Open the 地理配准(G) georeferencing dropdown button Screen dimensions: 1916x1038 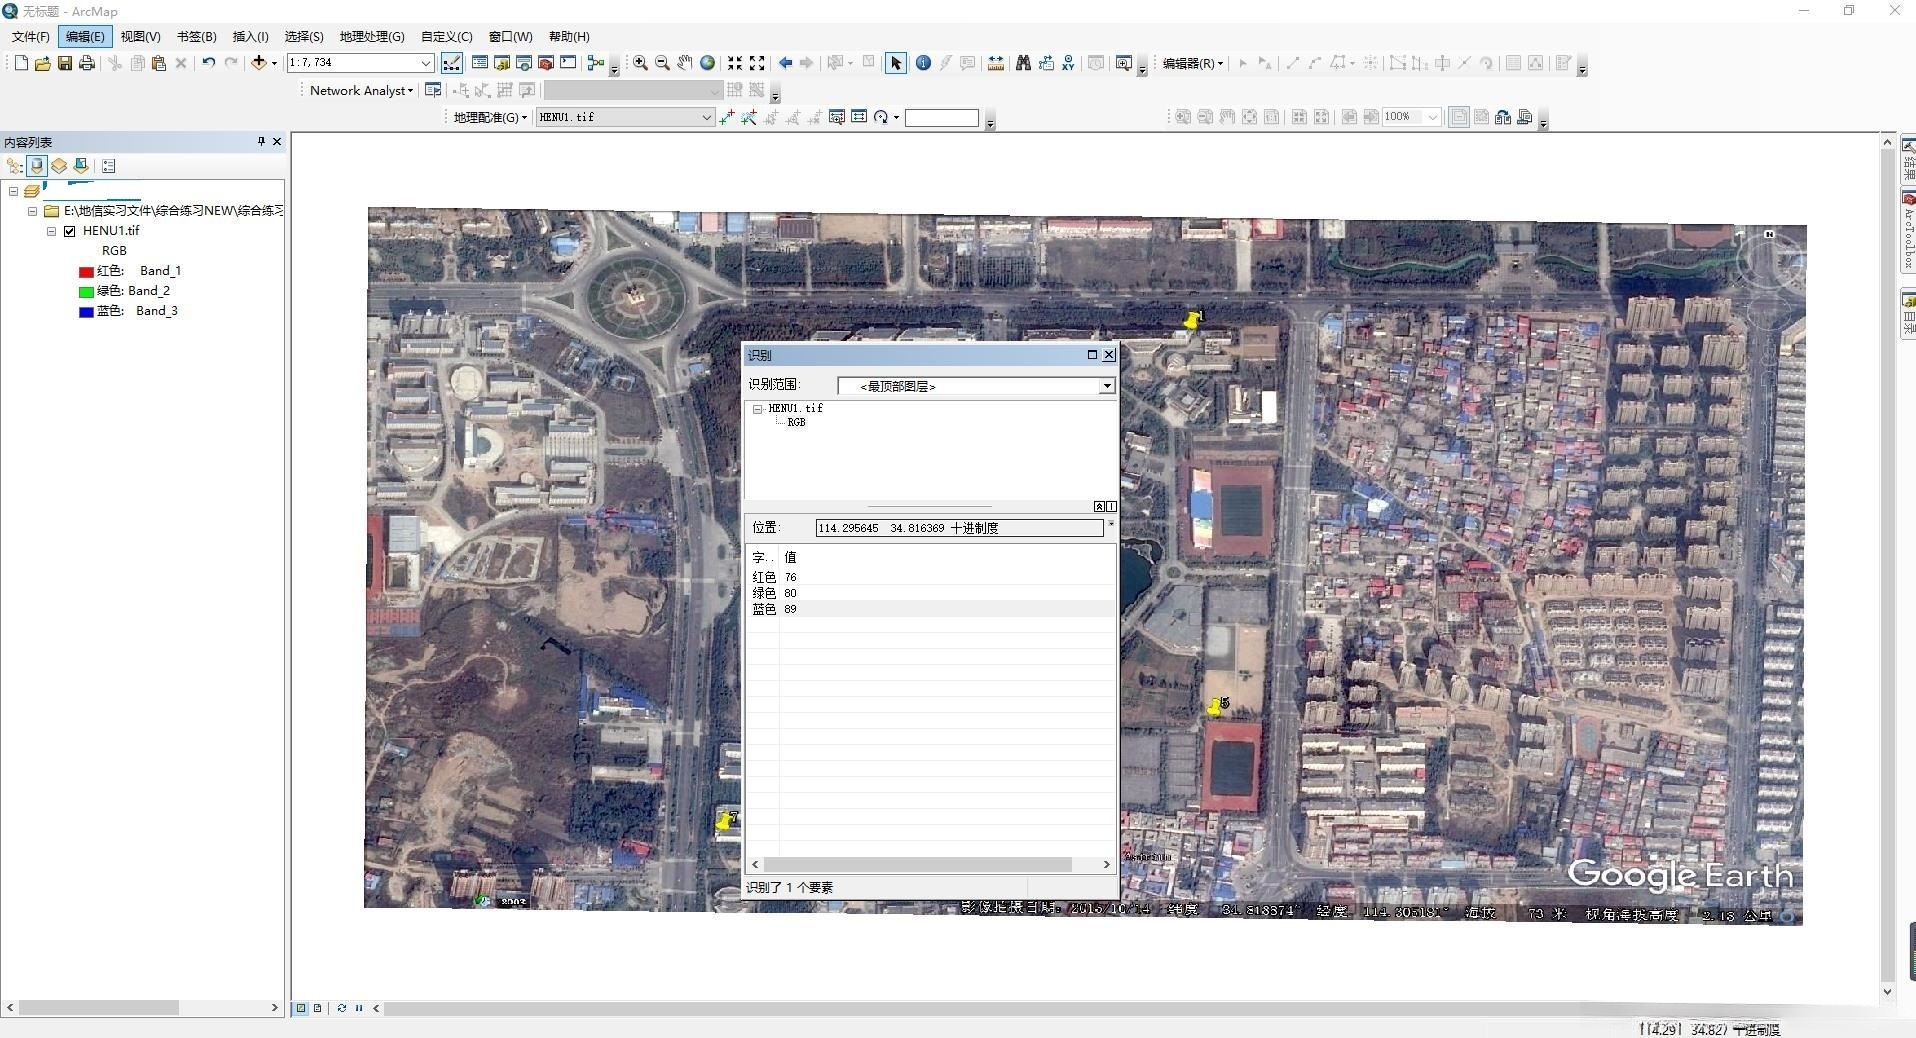pyautogui.click(x=490, y=118)
